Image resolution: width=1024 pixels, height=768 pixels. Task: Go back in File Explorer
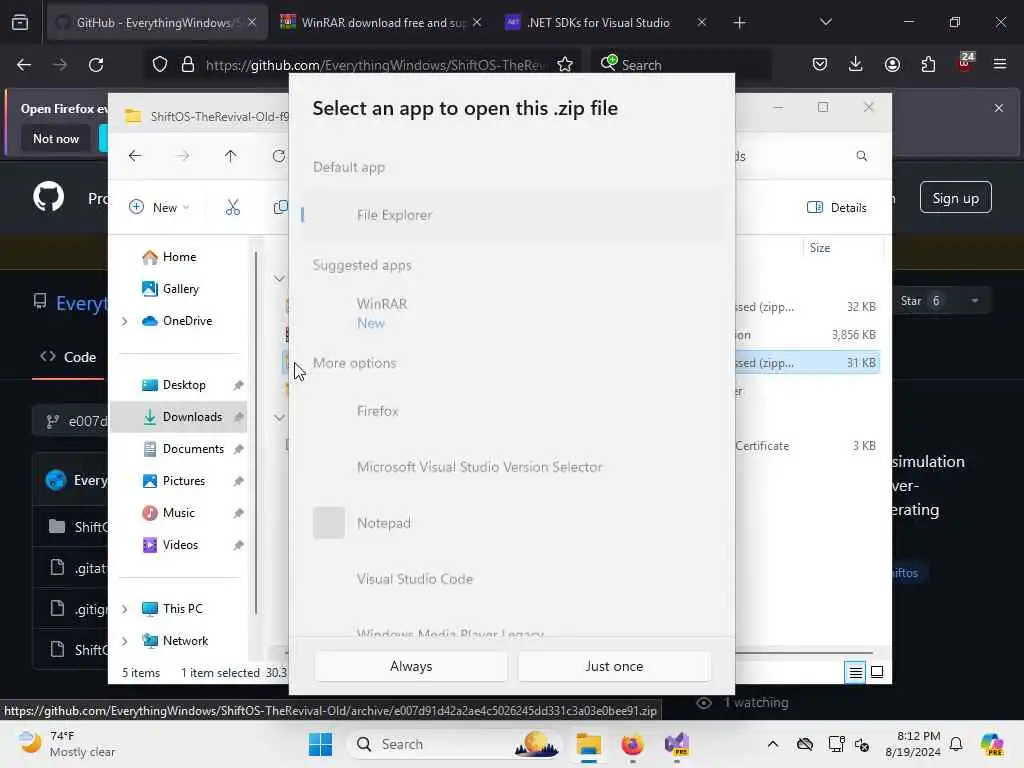click(135, 156)
